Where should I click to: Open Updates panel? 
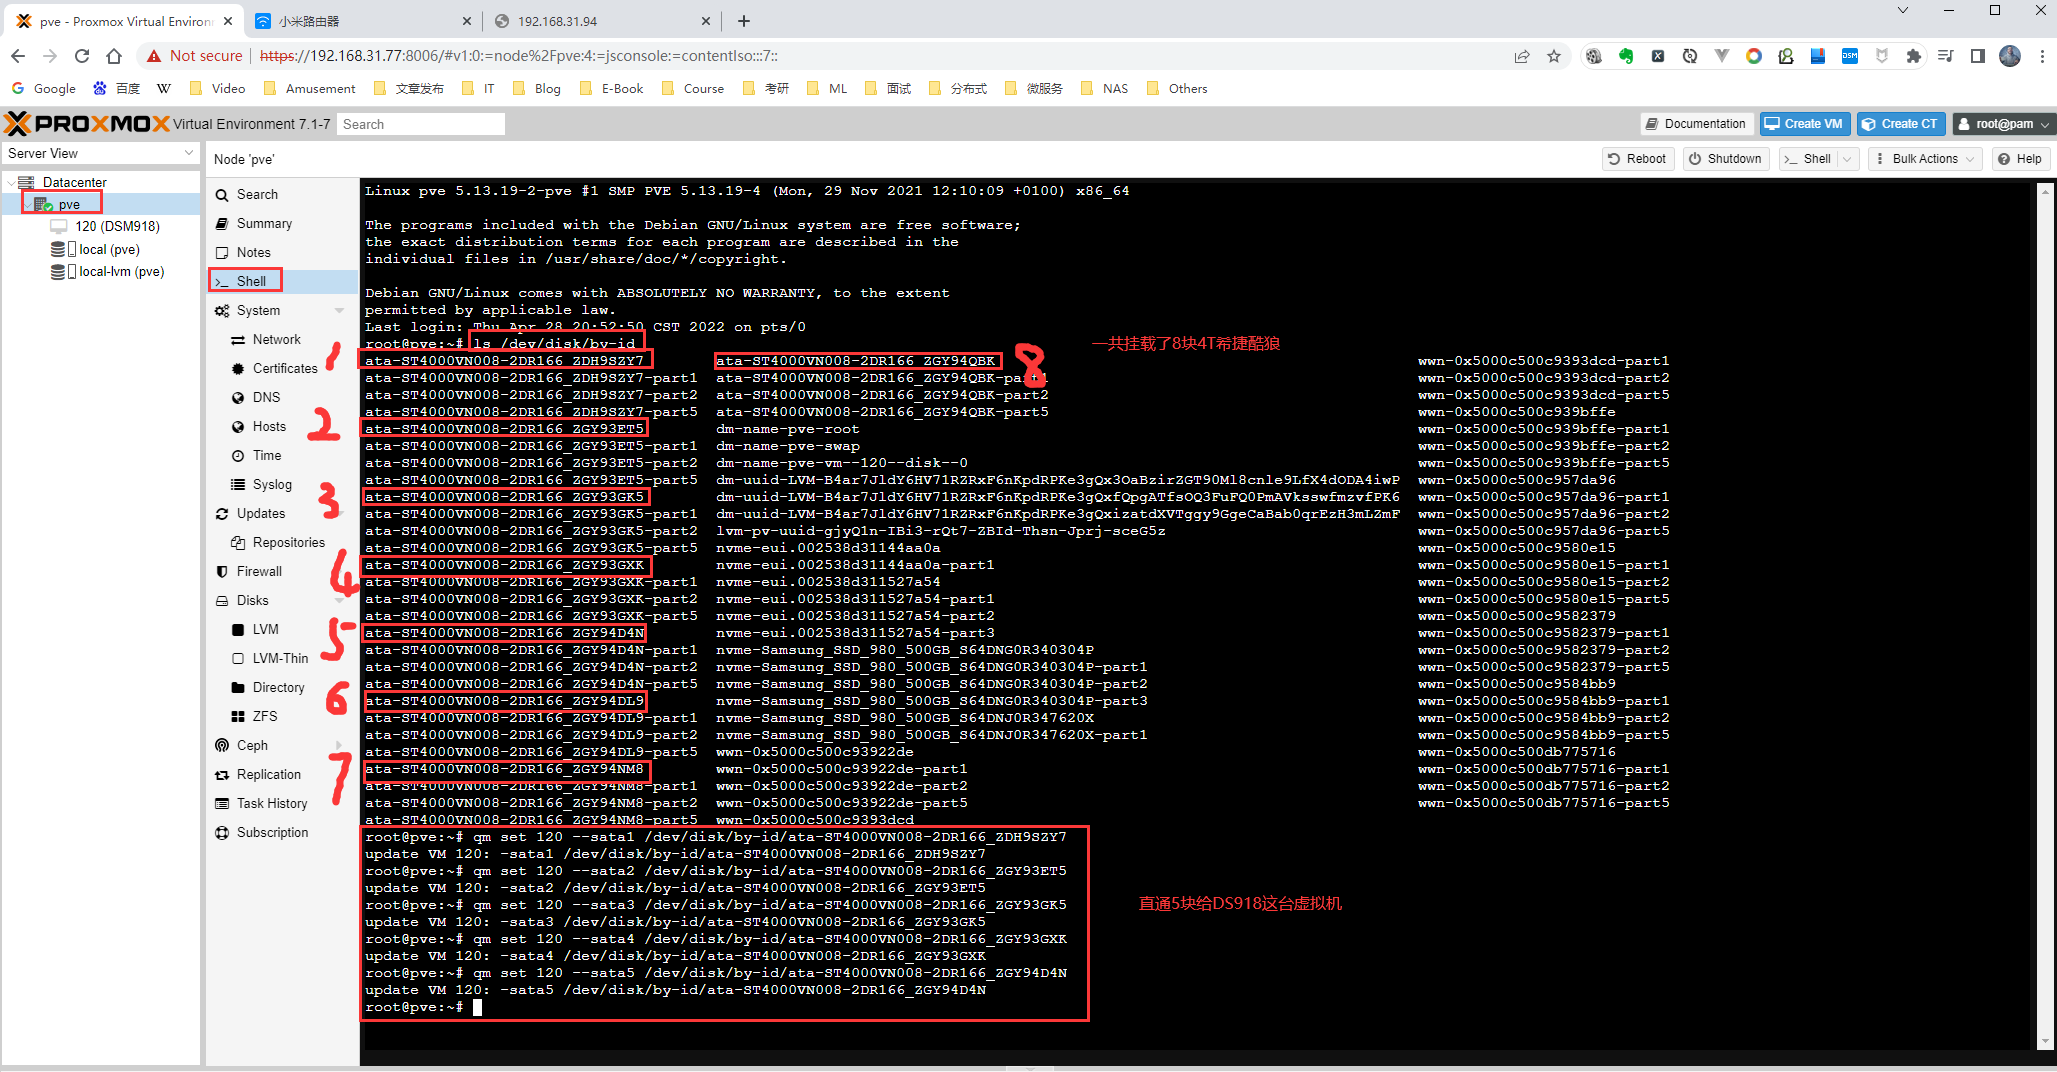282,513
